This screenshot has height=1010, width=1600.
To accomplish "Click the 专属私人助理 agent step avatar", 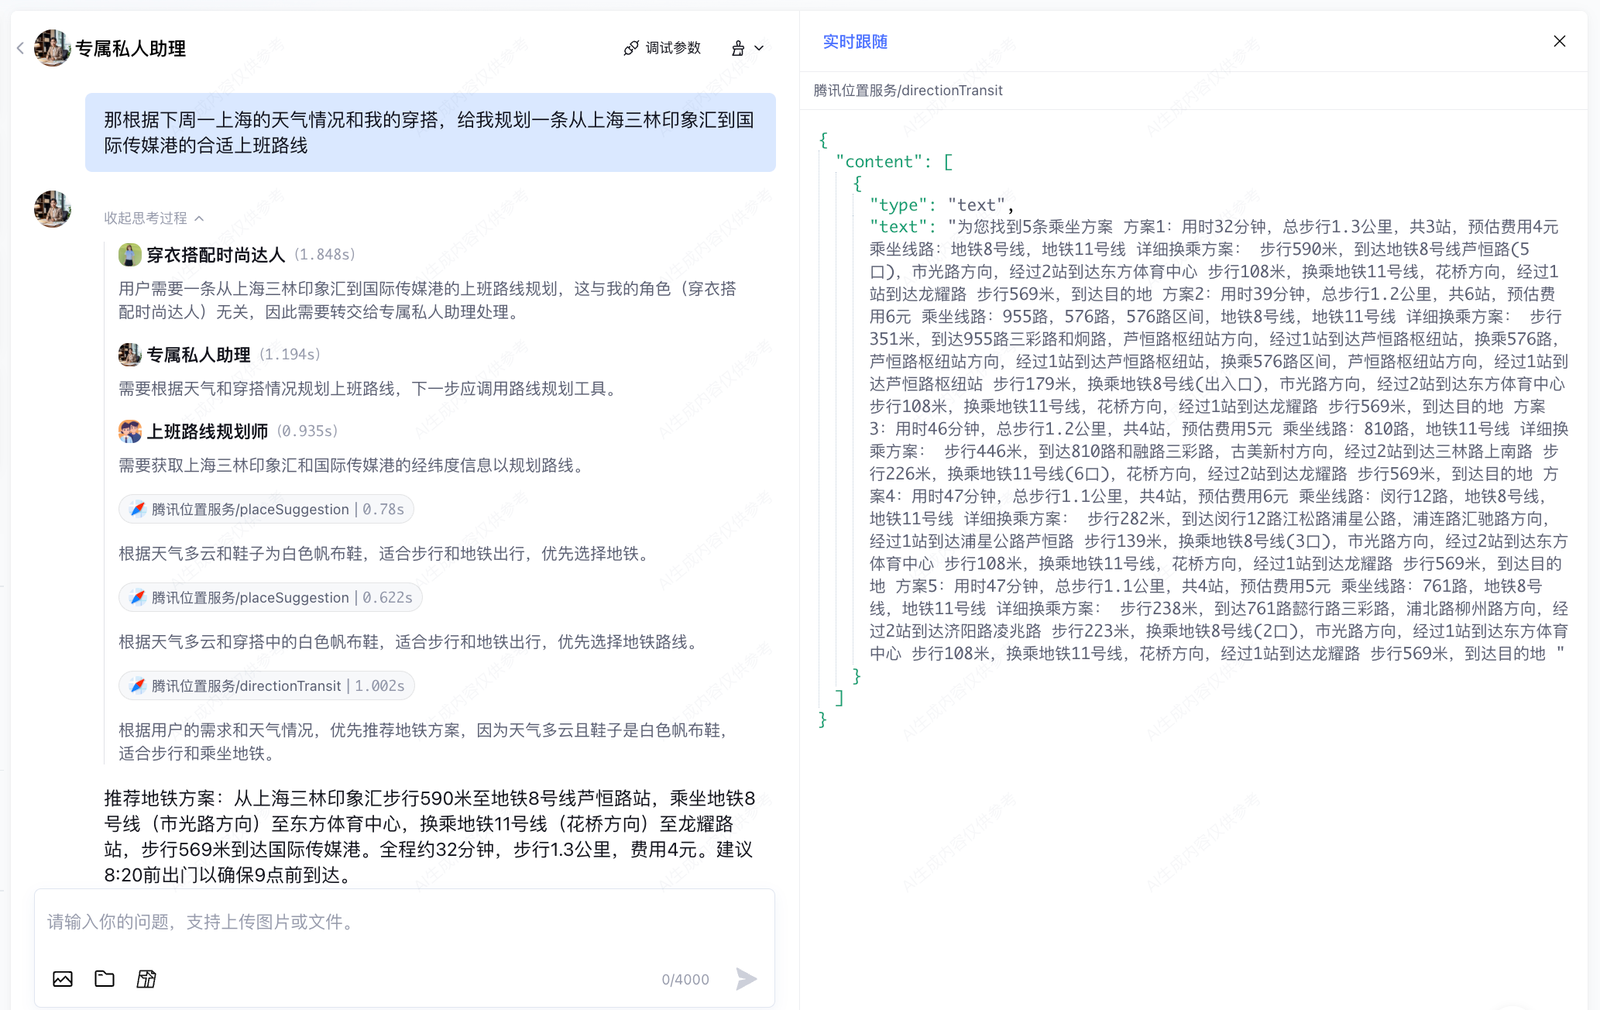I will pyautogui.click(x=130, y=354).
